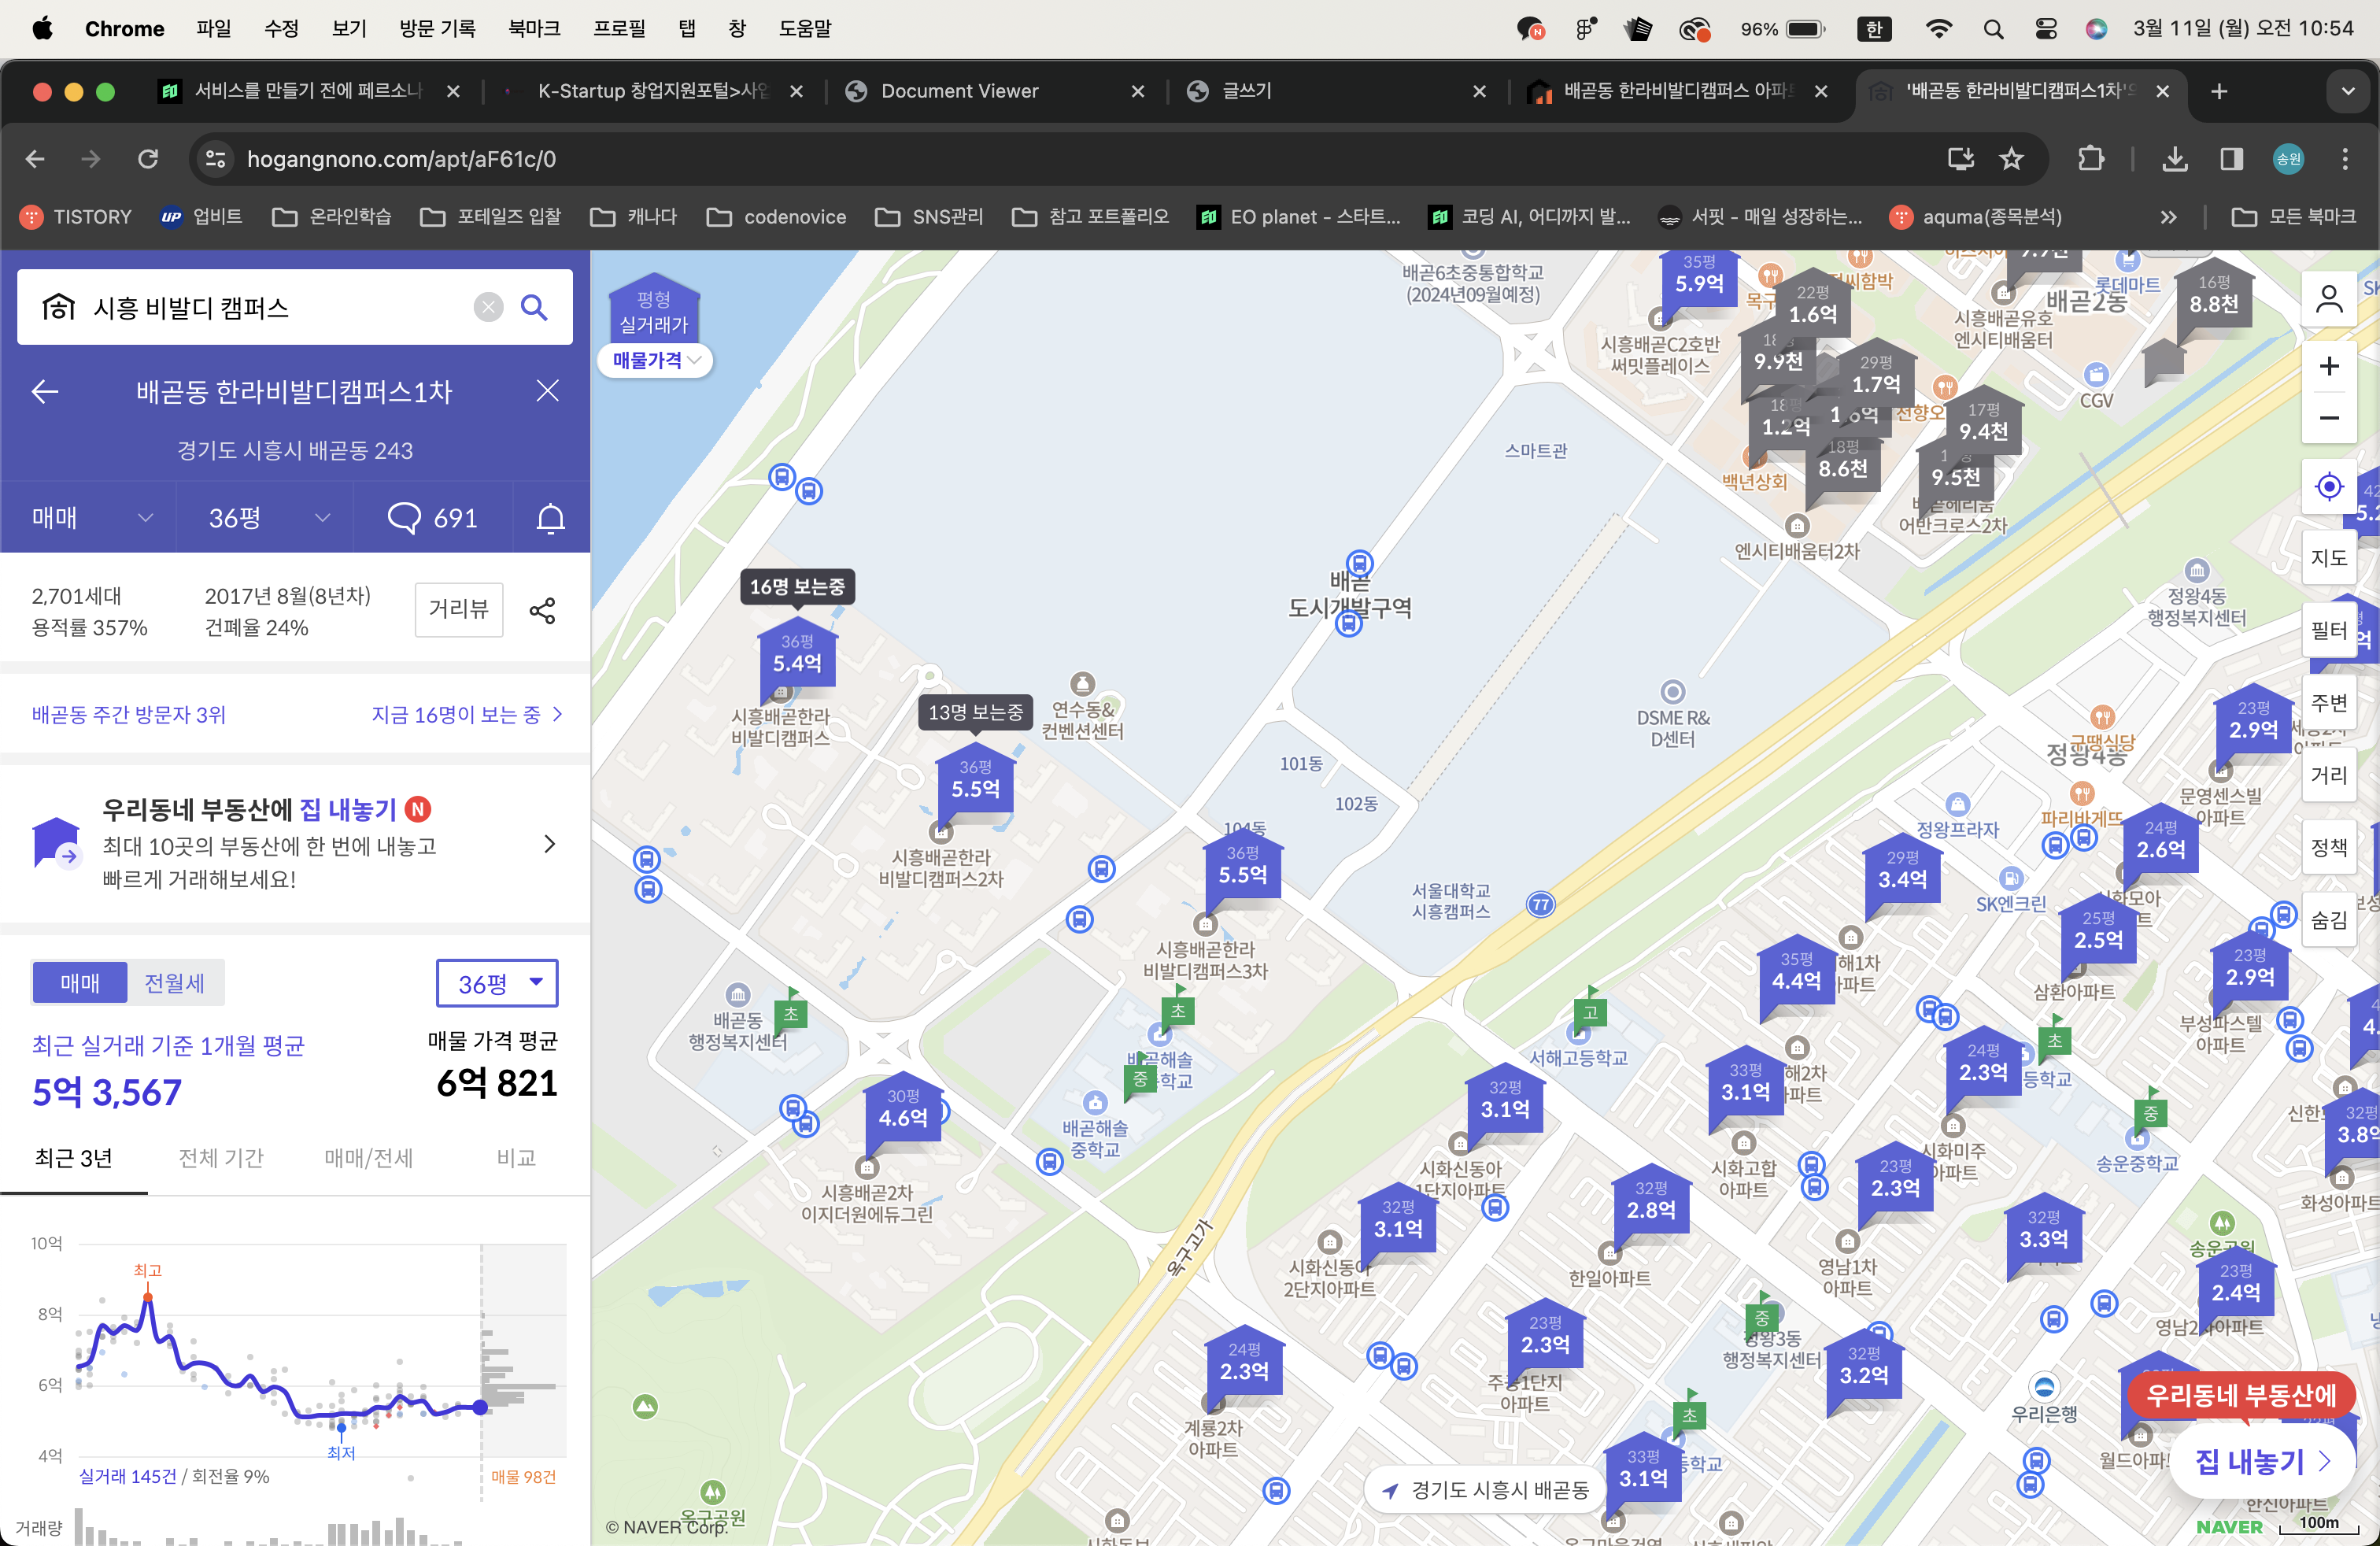Center map on current location
2380x1546 pixels.
coord(2329,486)
